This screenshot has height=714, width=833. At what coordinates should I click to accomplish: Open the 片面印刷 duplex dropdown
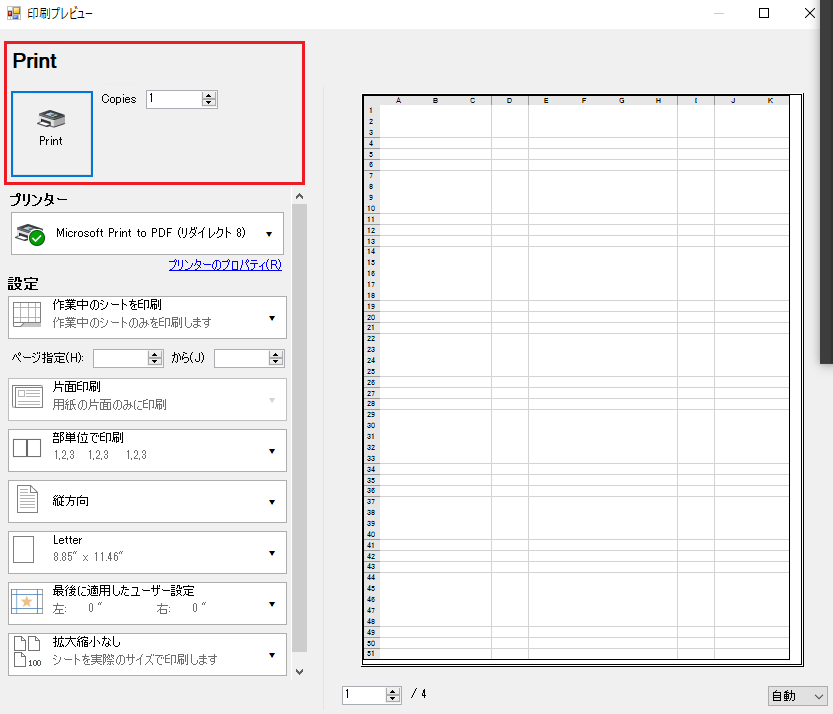[x=147, y=400]
